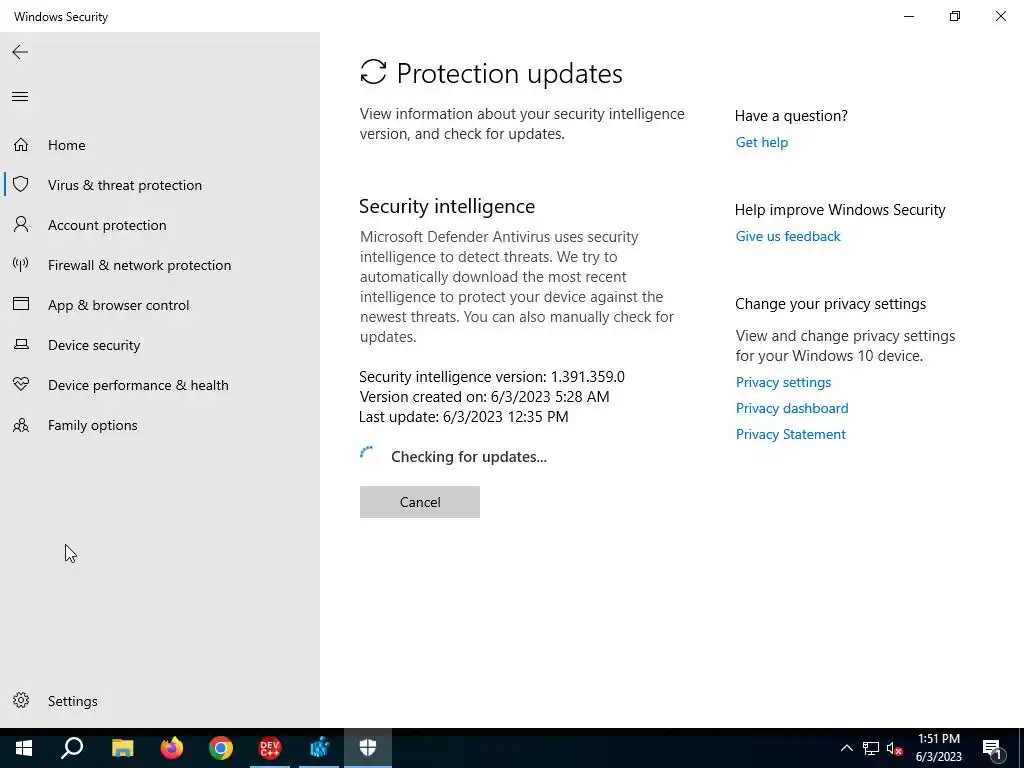
Task: Click 'Change your privacy settings' heading
Action: 830,304
